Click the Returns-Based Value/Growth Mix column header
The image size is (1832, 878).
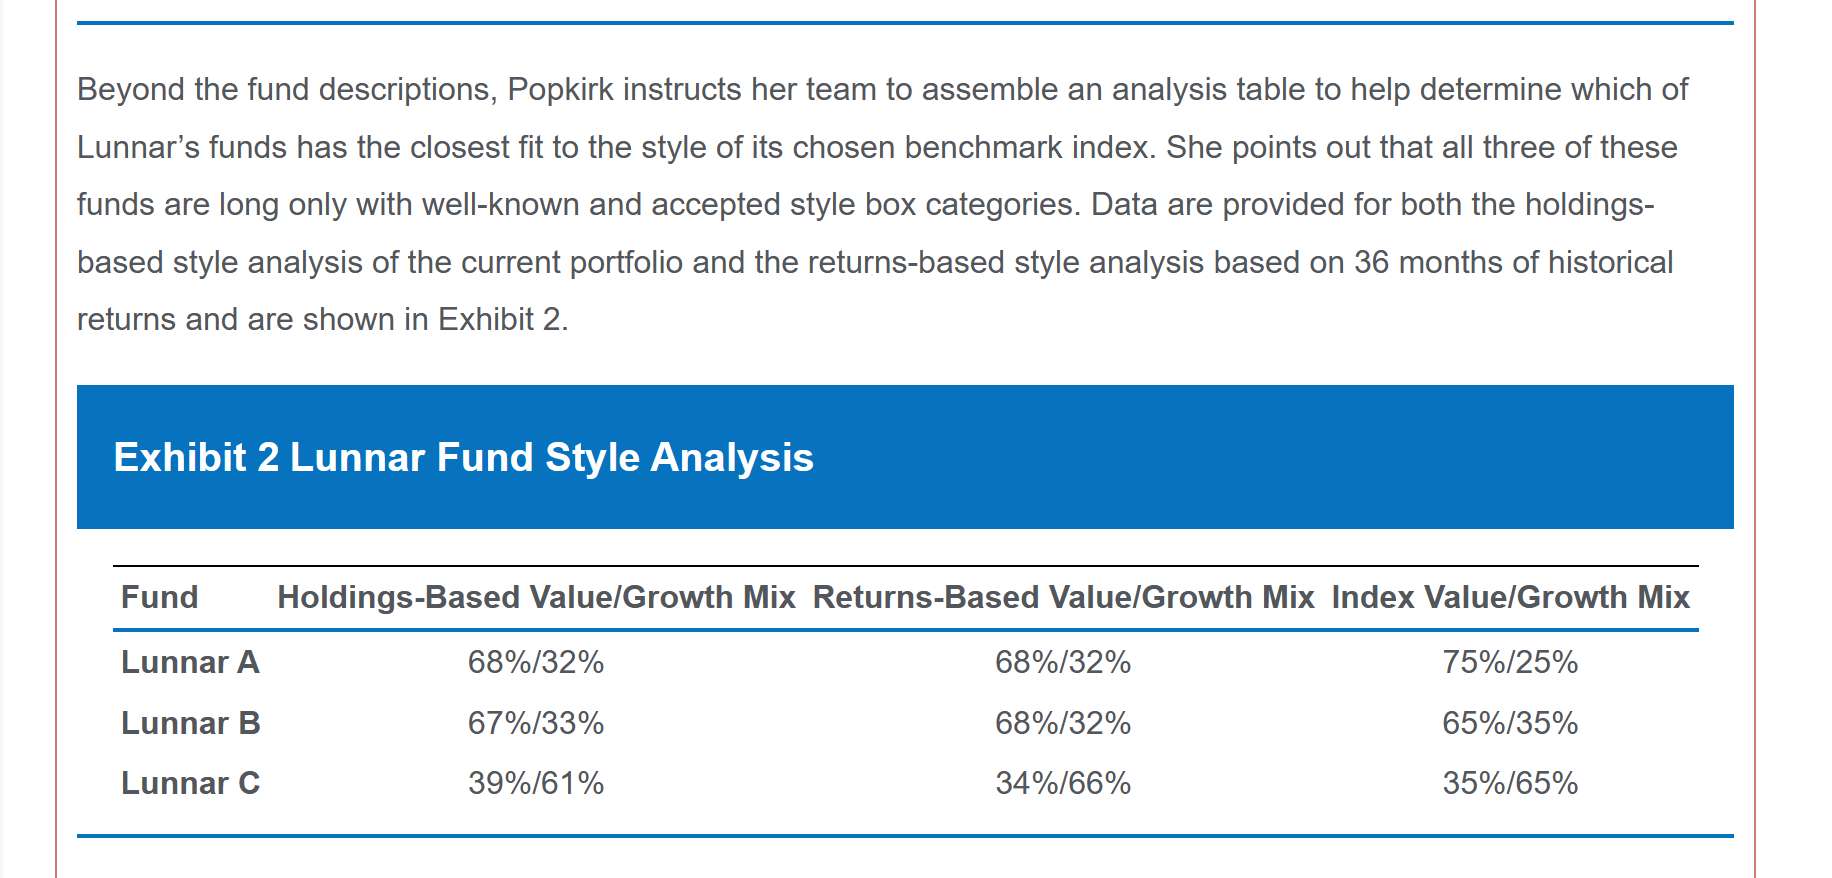pos(1063,597)
